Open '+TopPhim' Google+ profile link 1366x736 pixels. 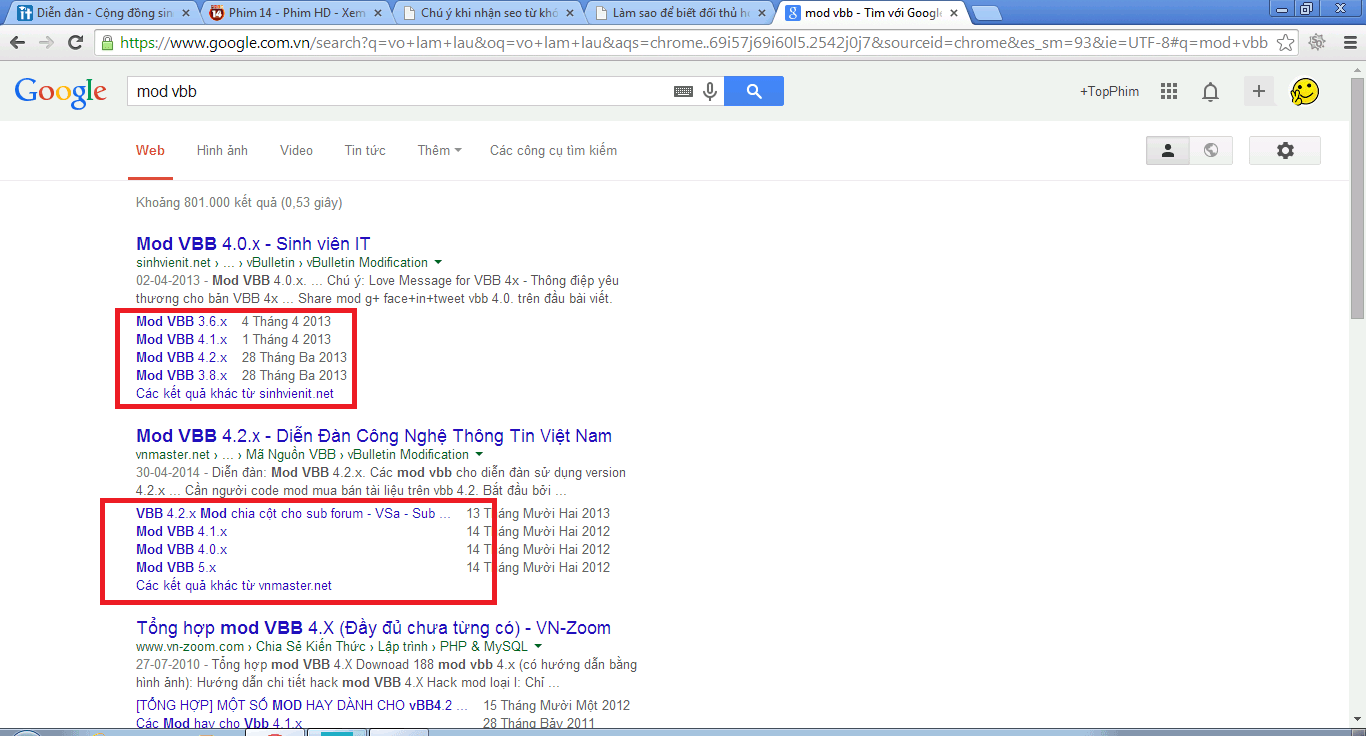click(x=1109, y=91)
